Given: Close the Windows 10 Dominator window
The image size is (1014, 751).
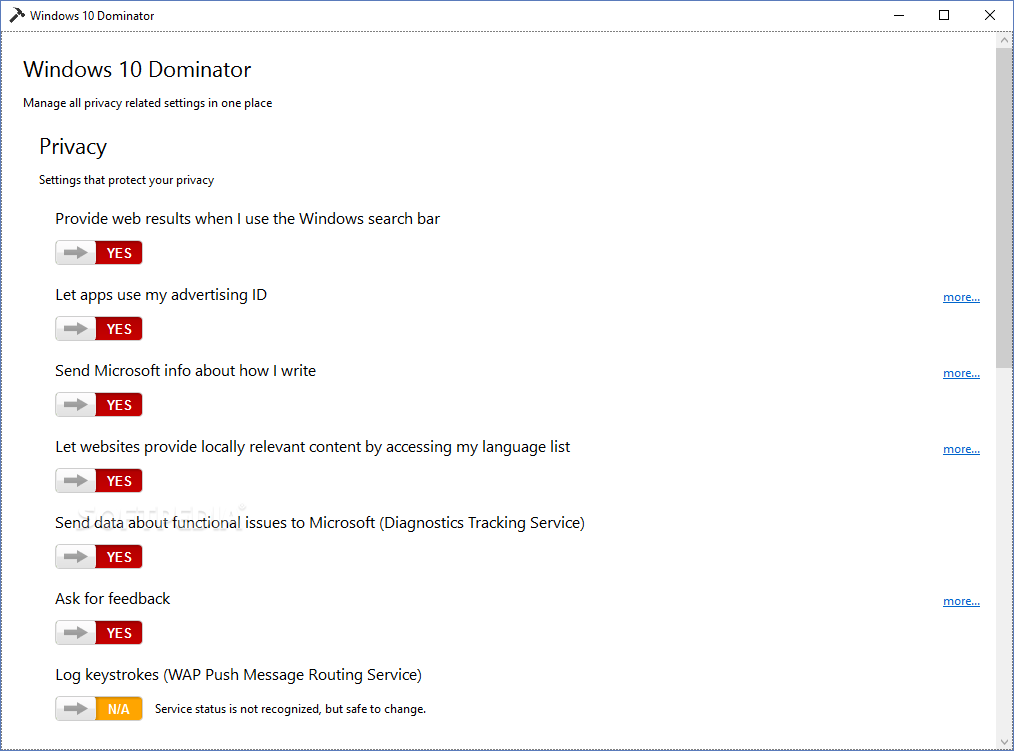Looking at the screenshot, I should [990, 15].
